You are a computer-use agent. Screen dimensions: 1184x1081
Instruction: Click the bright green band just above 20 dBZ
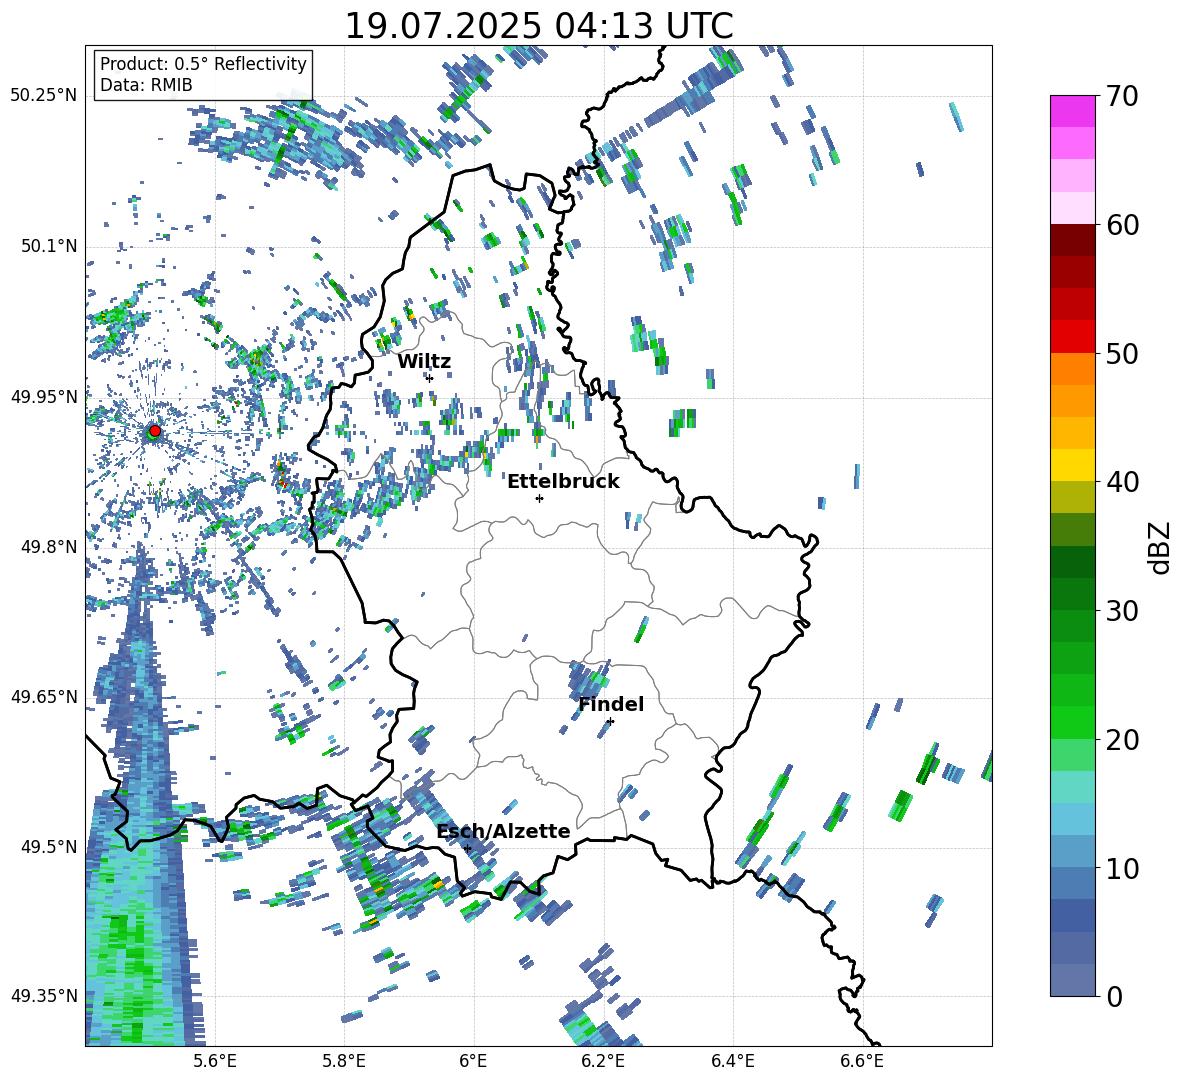click(1072, 722)
